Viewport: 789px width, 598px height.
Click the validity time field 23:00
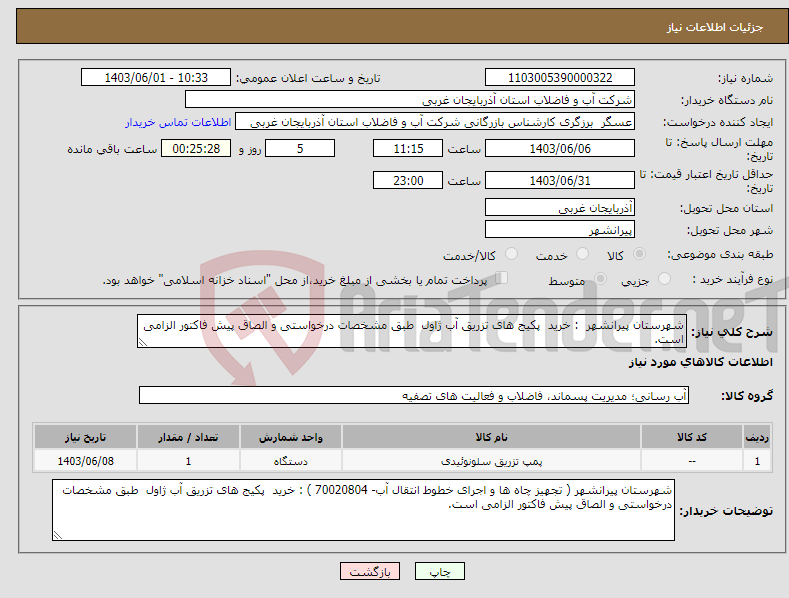point(408,180)
